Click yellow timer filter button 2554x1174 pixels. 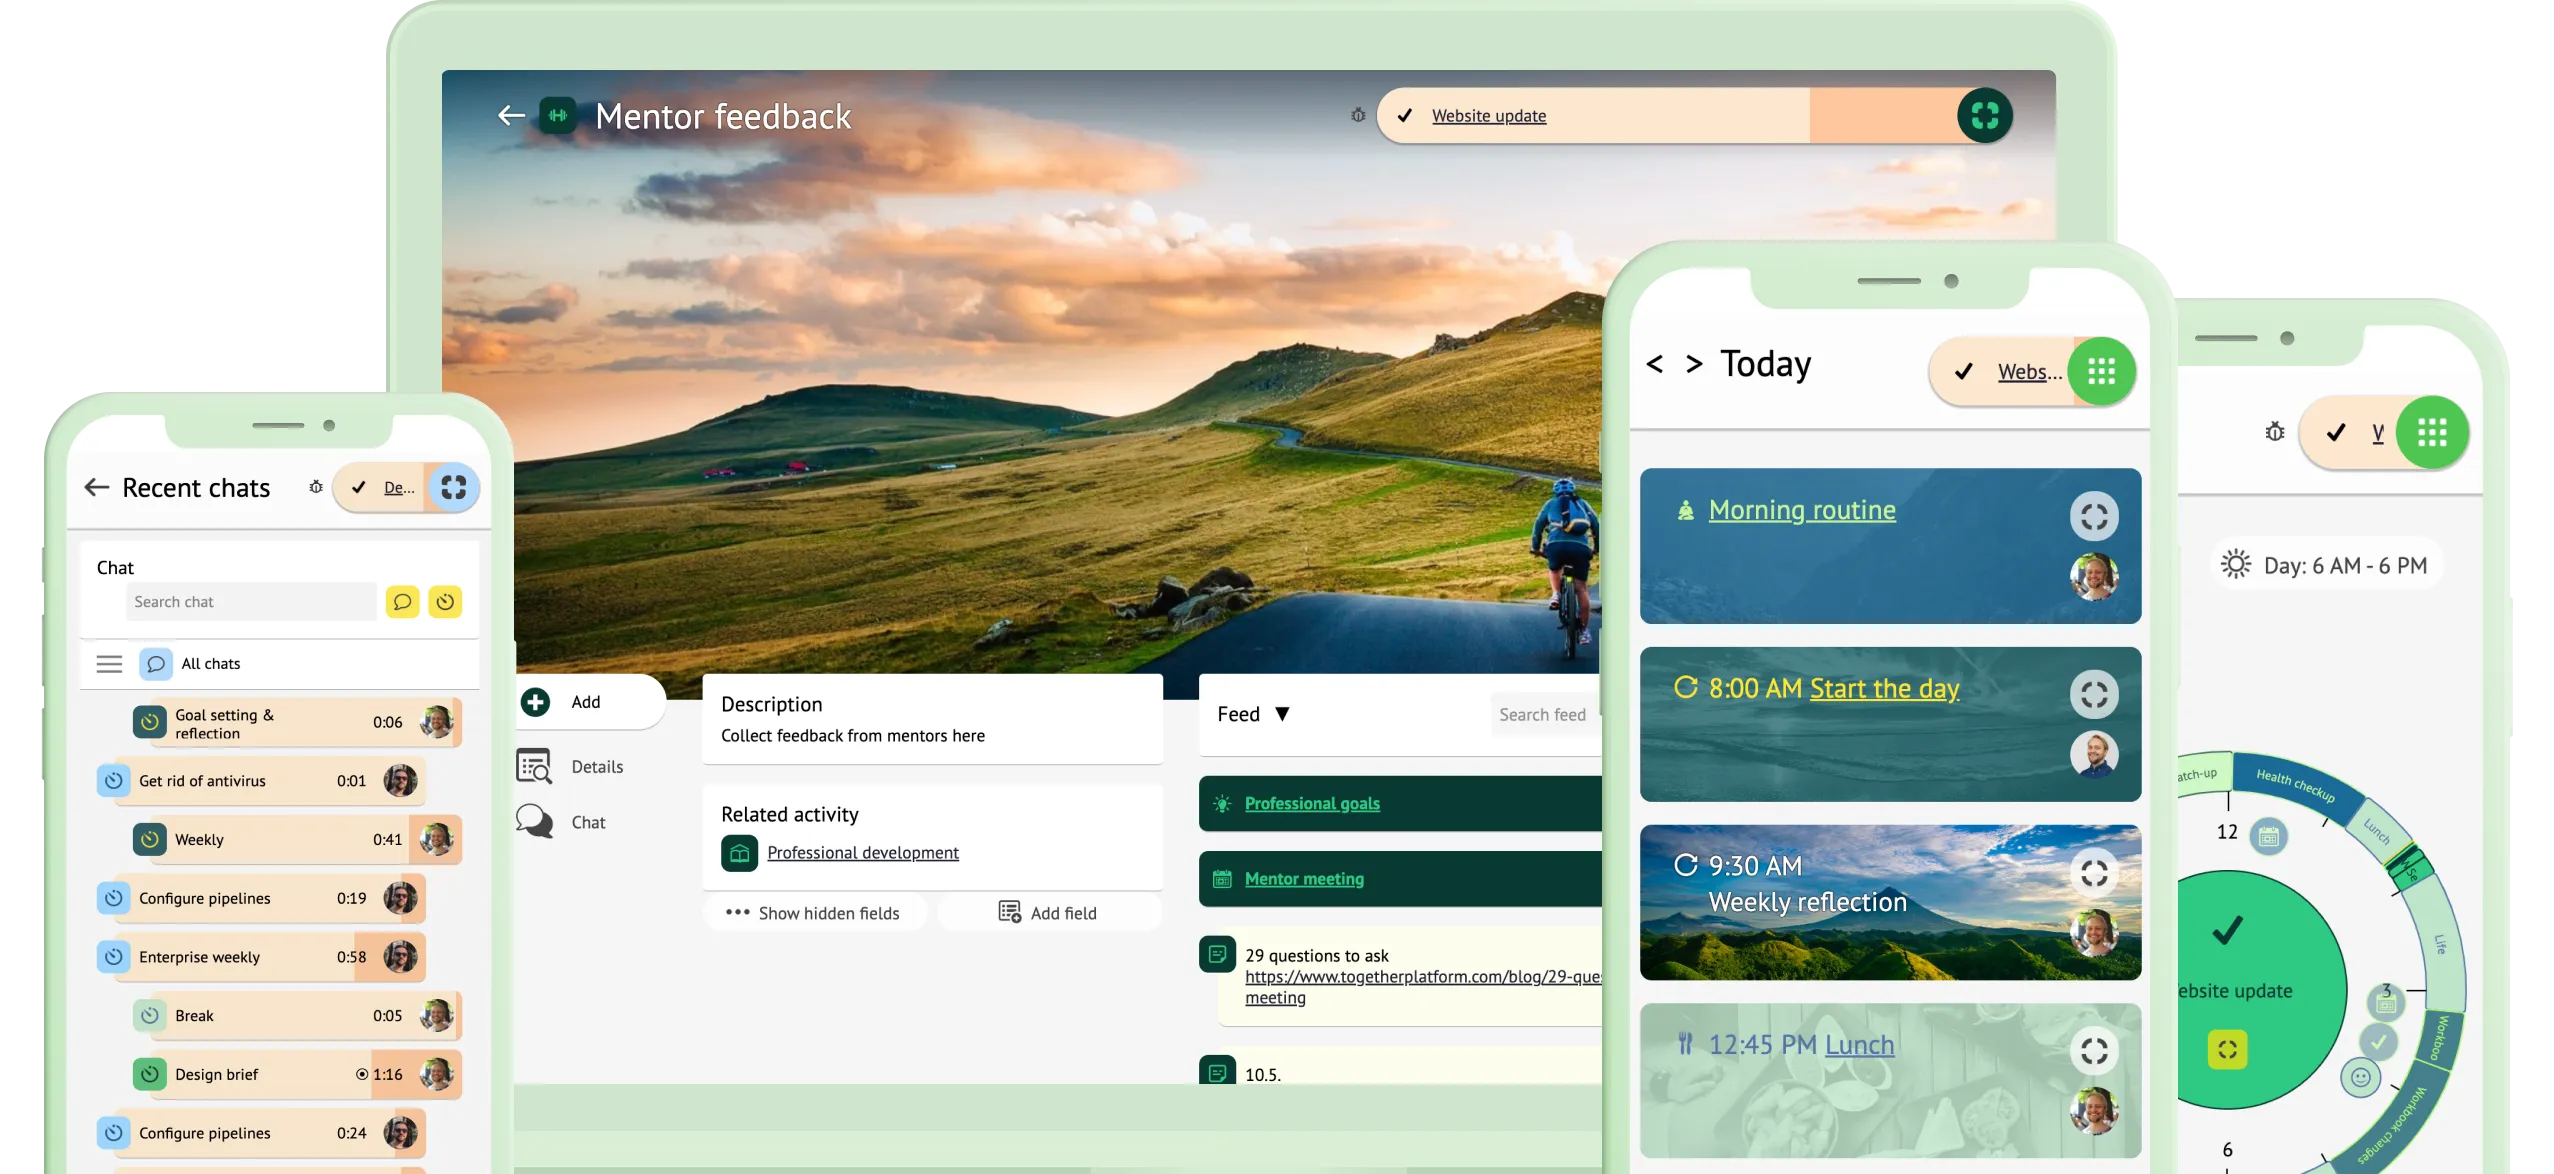(x=445, y=602)
